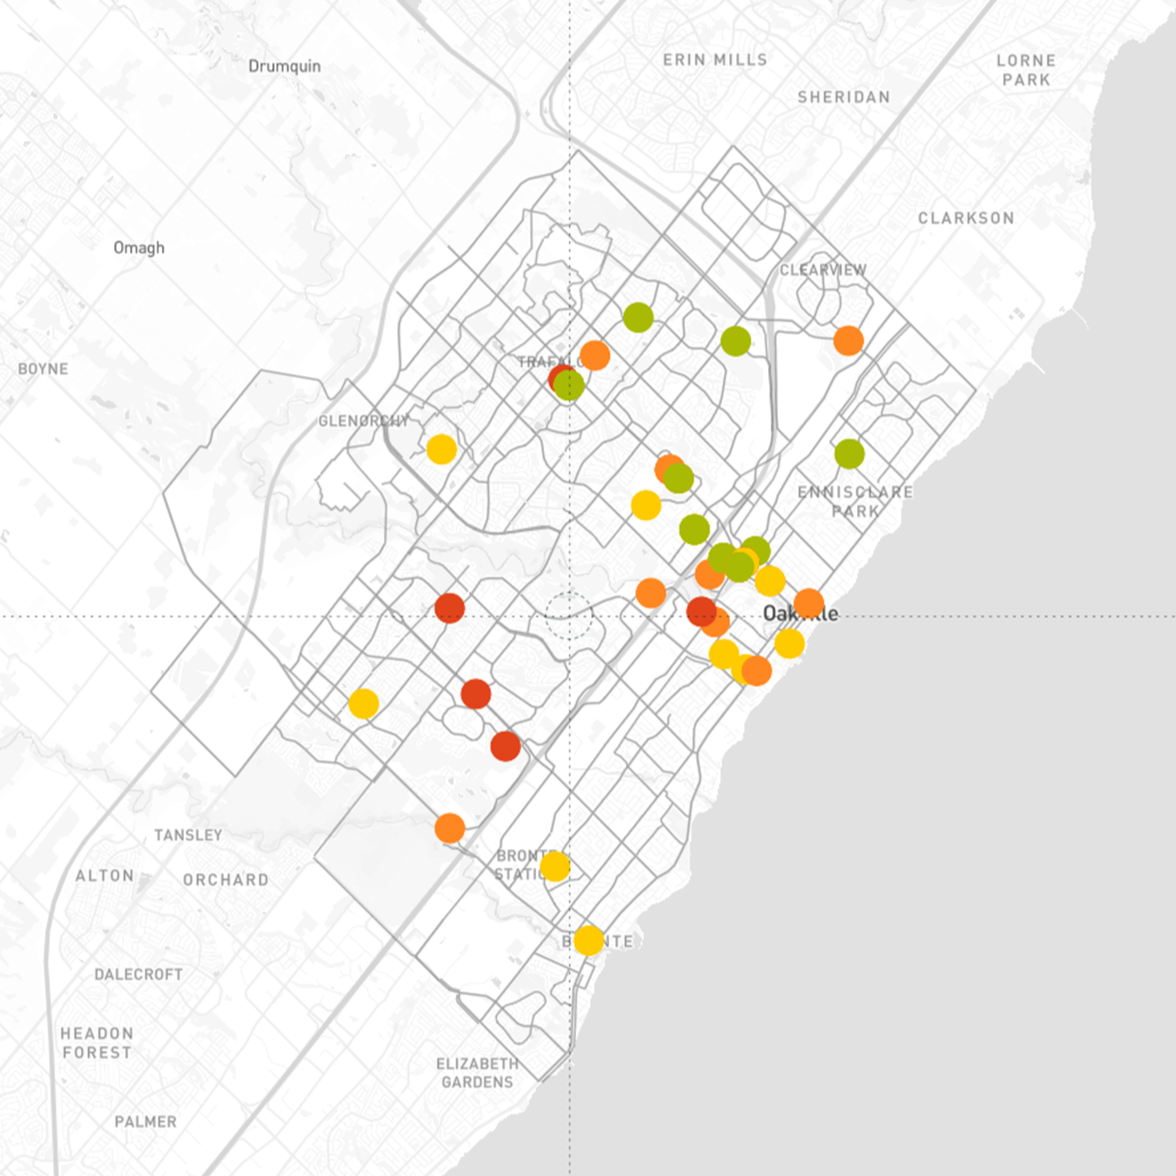Screen dimensions: 1176x1176
Task: Select the Lorne Park label
Action: [x=1025, y=70]
